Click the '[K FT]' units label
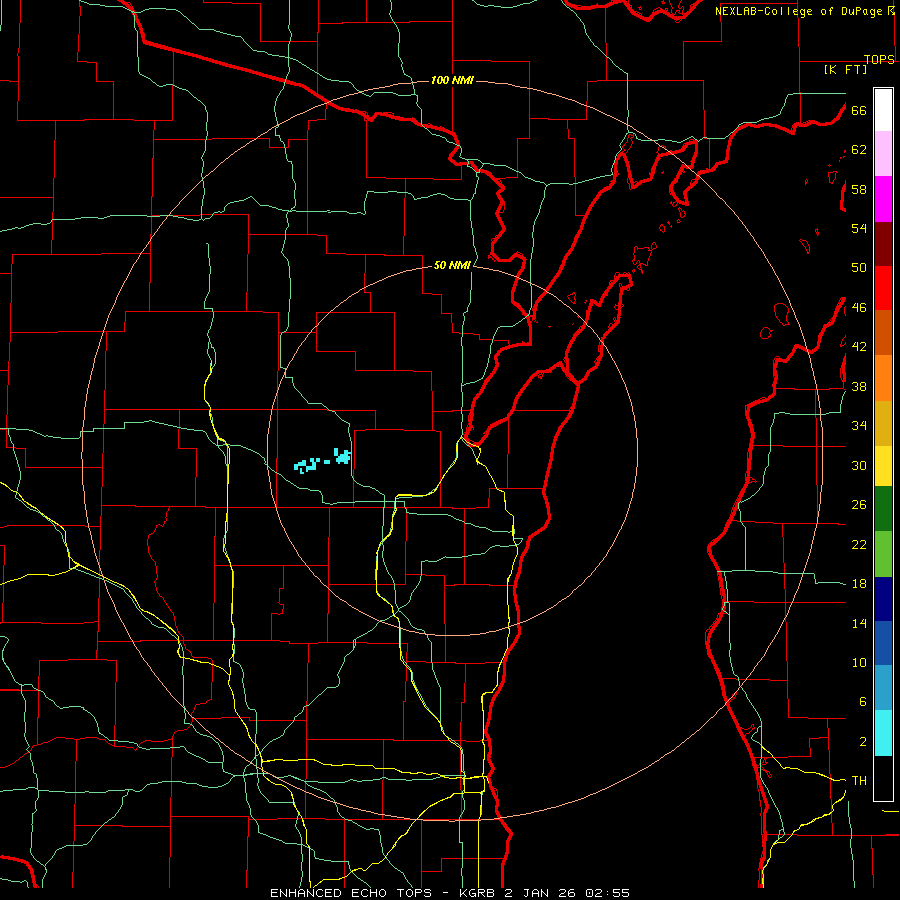Screen dimensions: 900x900 point(845,69)
